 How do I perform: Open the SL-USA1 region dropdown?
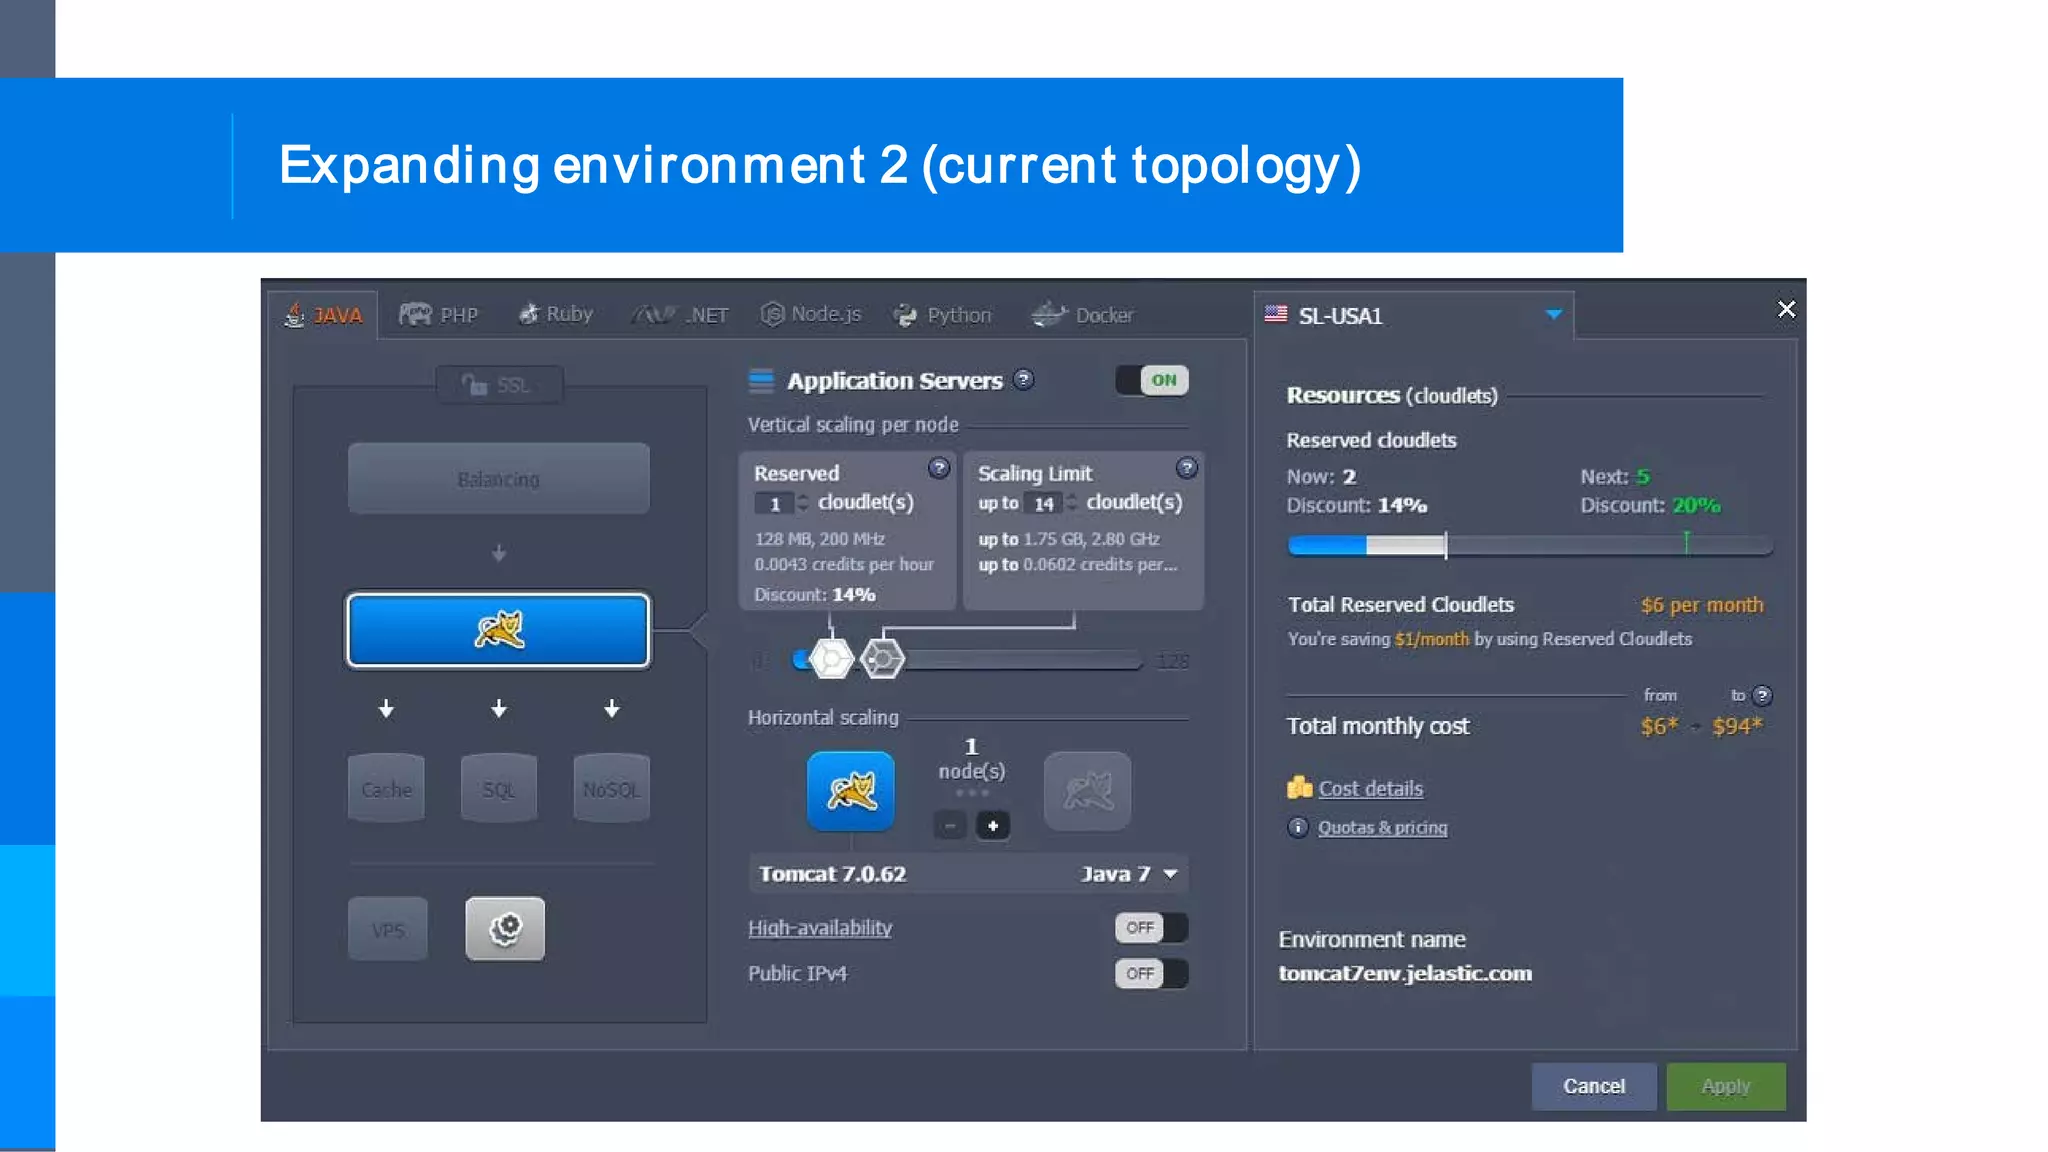tap(1553, 315)
